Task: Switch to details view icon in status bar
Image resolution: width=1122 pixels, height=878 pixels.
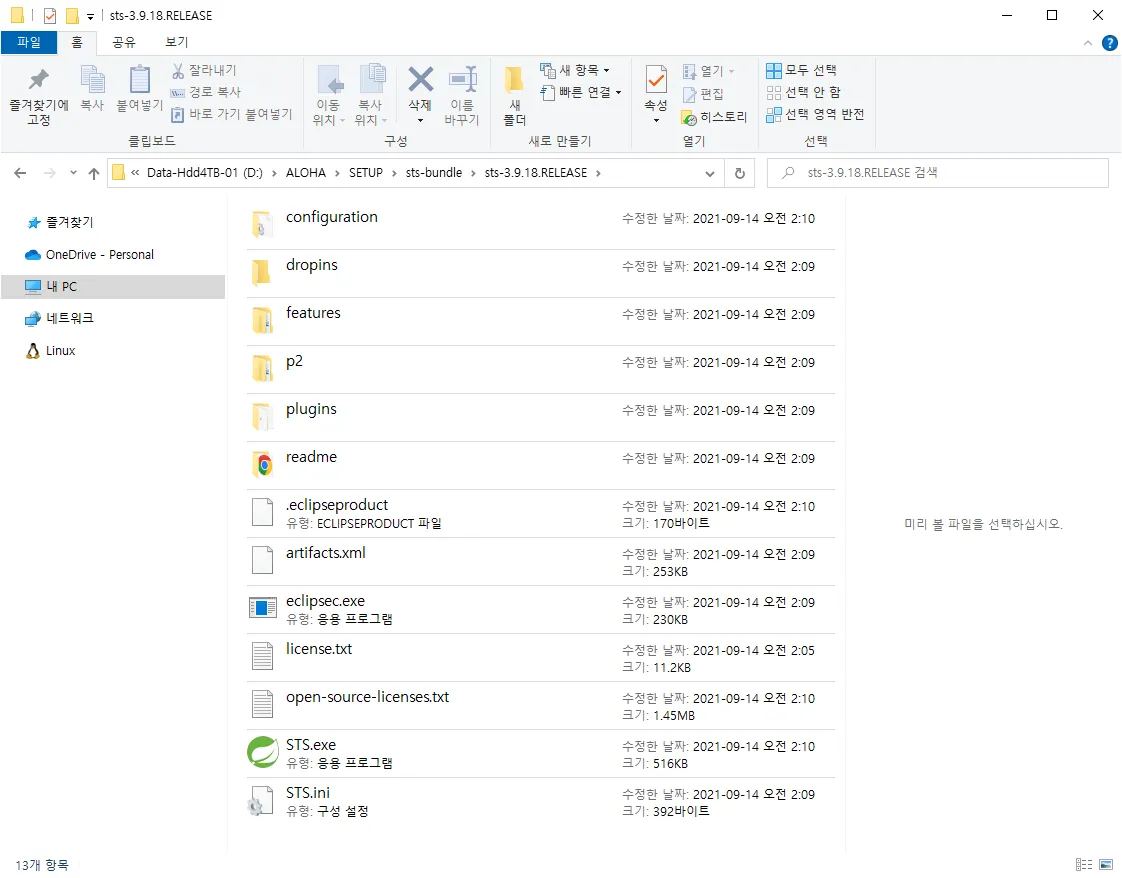Action: 1083,865
